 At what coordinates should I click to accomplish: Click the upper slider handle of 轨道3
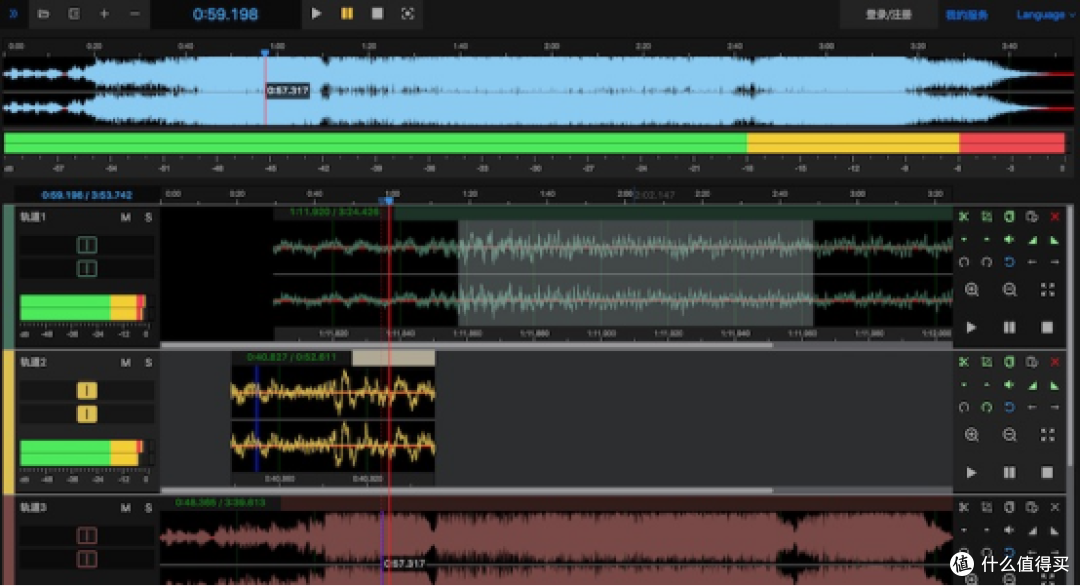tap(87, 535)
